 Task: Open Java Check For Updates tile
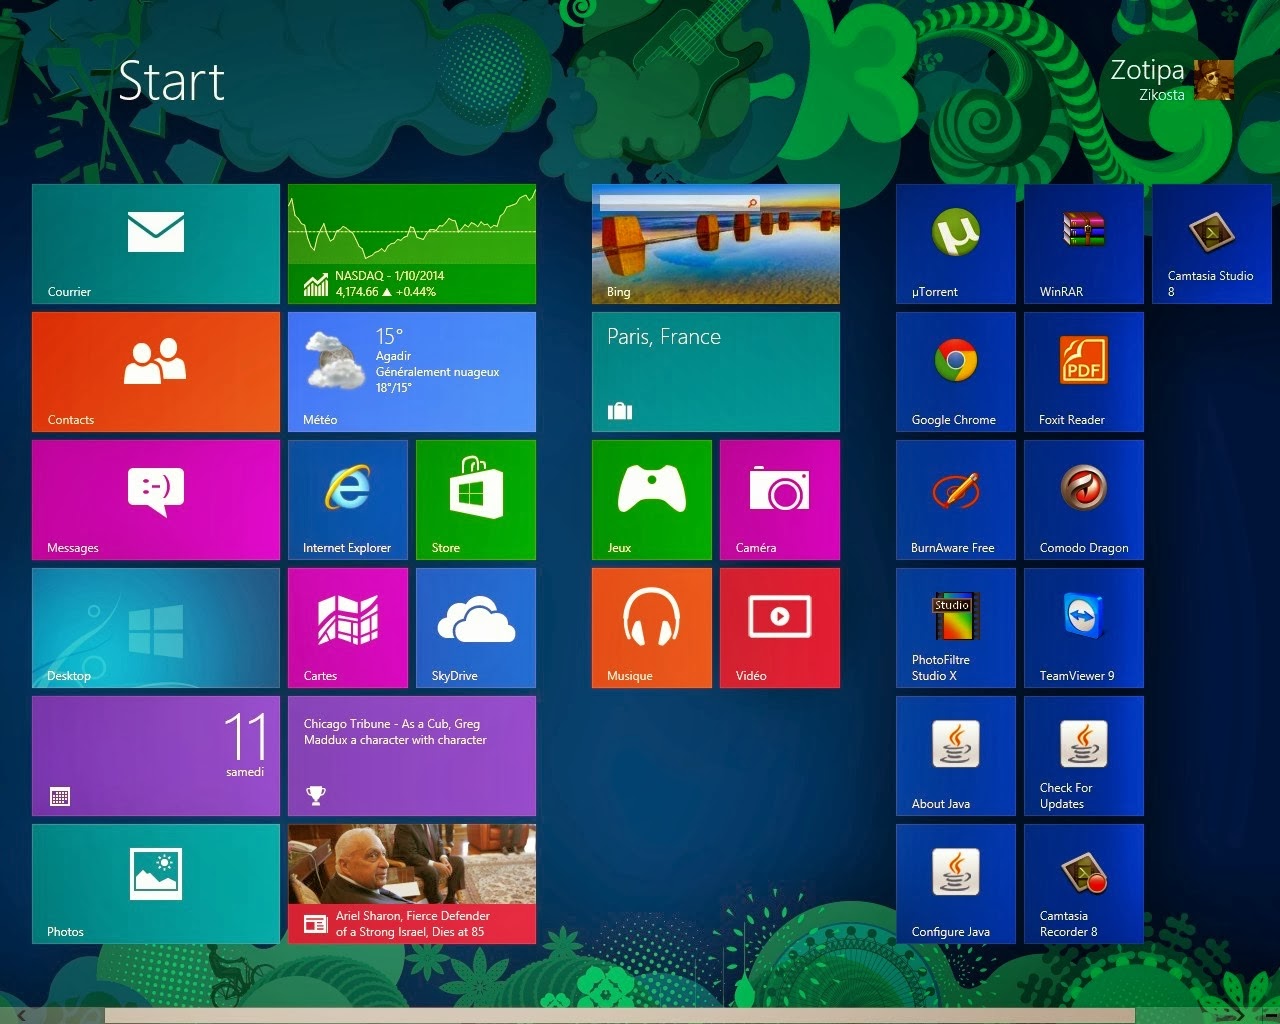point(1084,756)
